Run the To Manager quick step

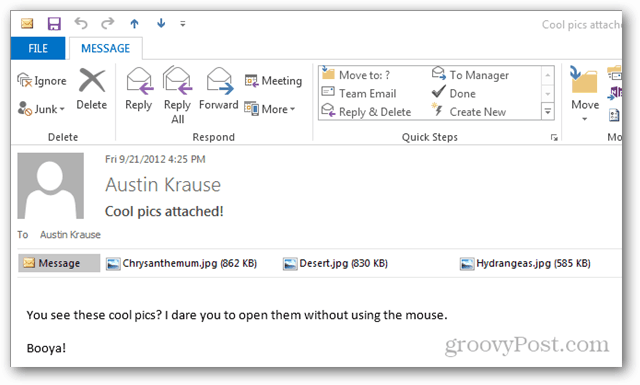click(x=470, y=75)
